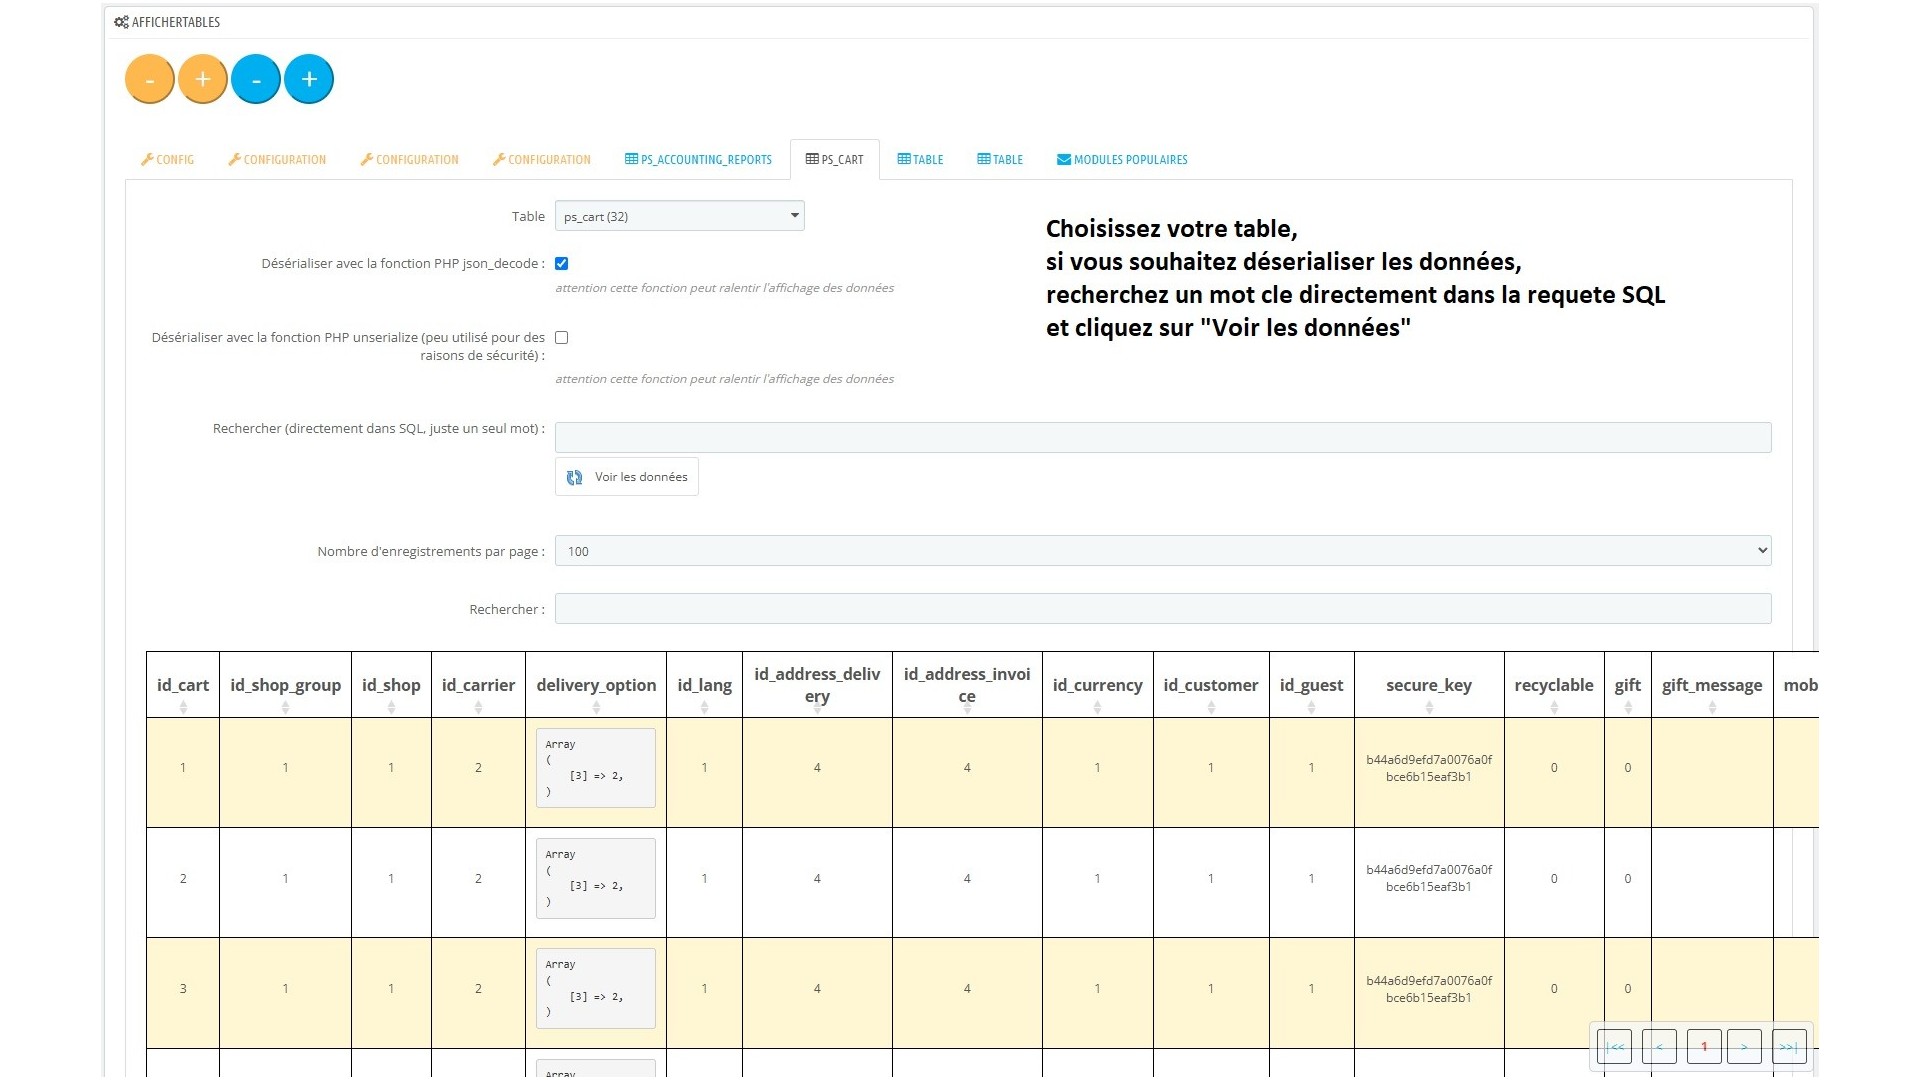Open the PS_ACCOUNTING_REPORTS tab

(698, 159)
